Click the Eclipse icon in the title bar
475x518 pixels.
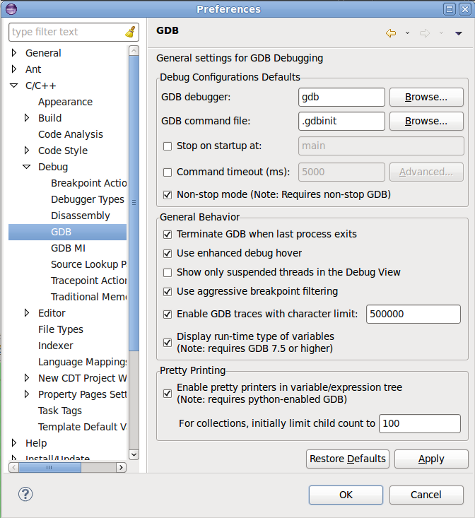tap(11, 9)
